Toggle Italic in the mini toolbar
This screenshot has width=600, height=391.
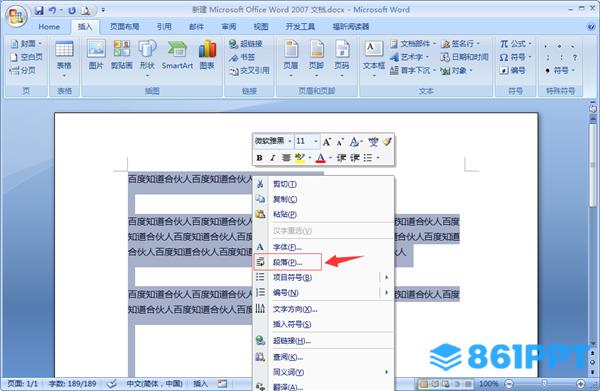pyautogui.click(x=272, y=158)
